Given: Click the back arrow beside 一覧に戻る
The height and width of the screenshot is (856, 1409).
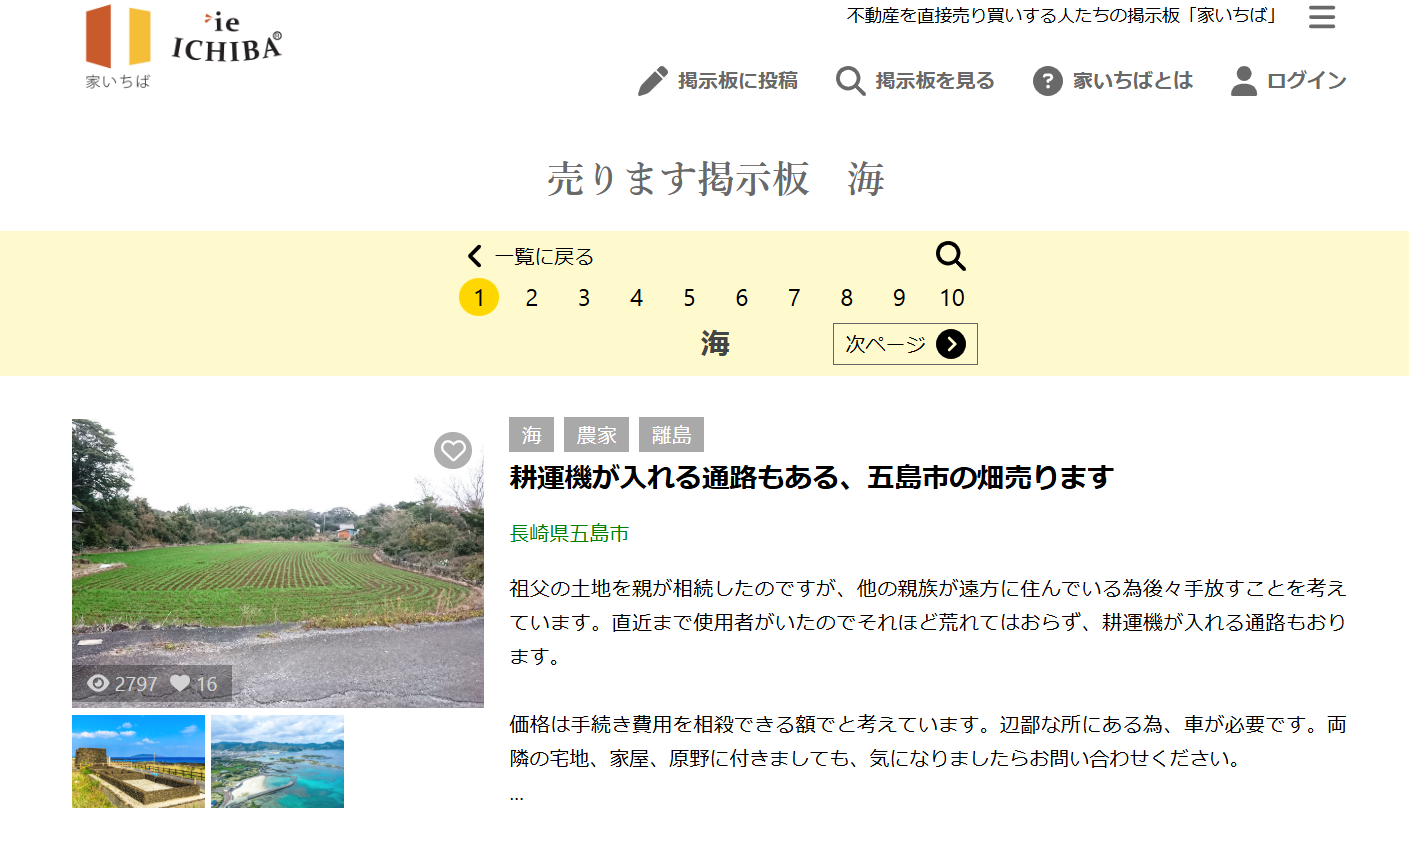Looking at the screenshot, I should pyautogui.click(x=474, y=256).
